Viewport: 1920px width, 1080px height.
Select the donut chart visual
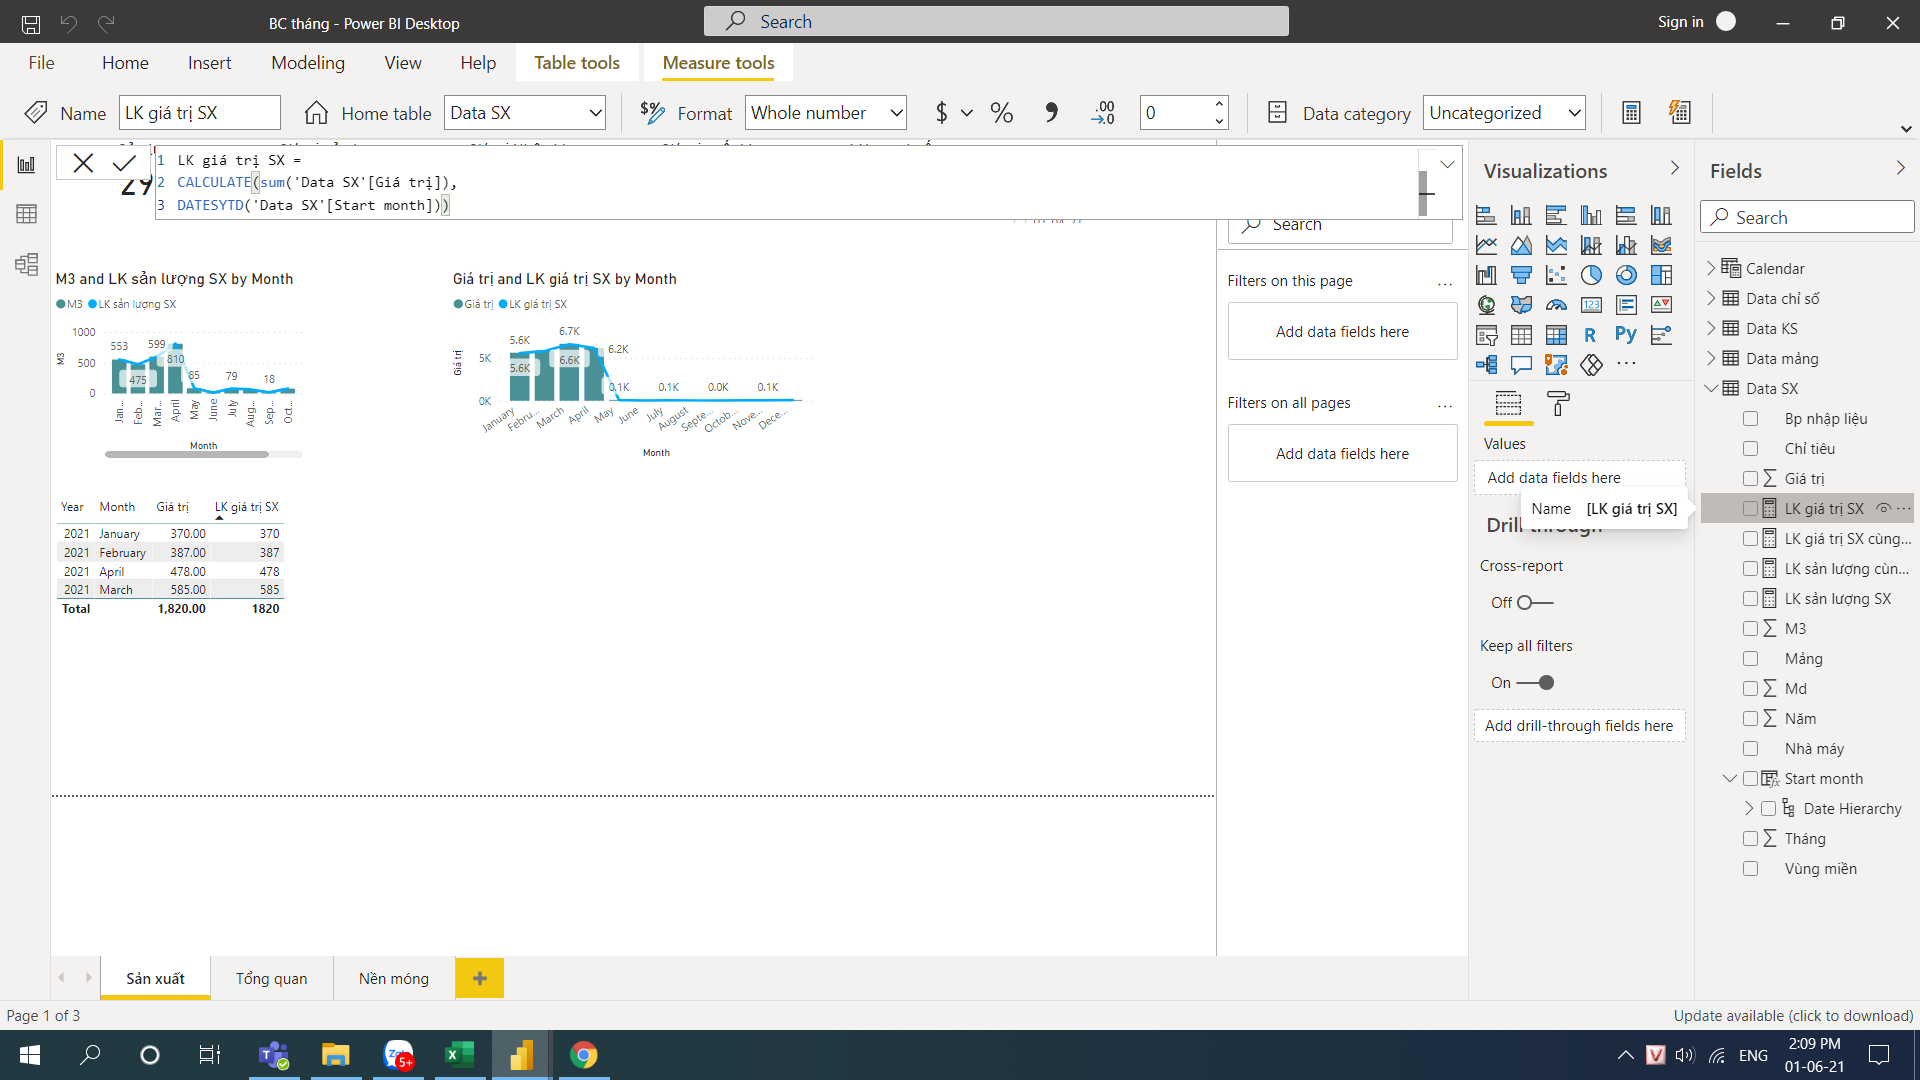tap(1626, 275)
